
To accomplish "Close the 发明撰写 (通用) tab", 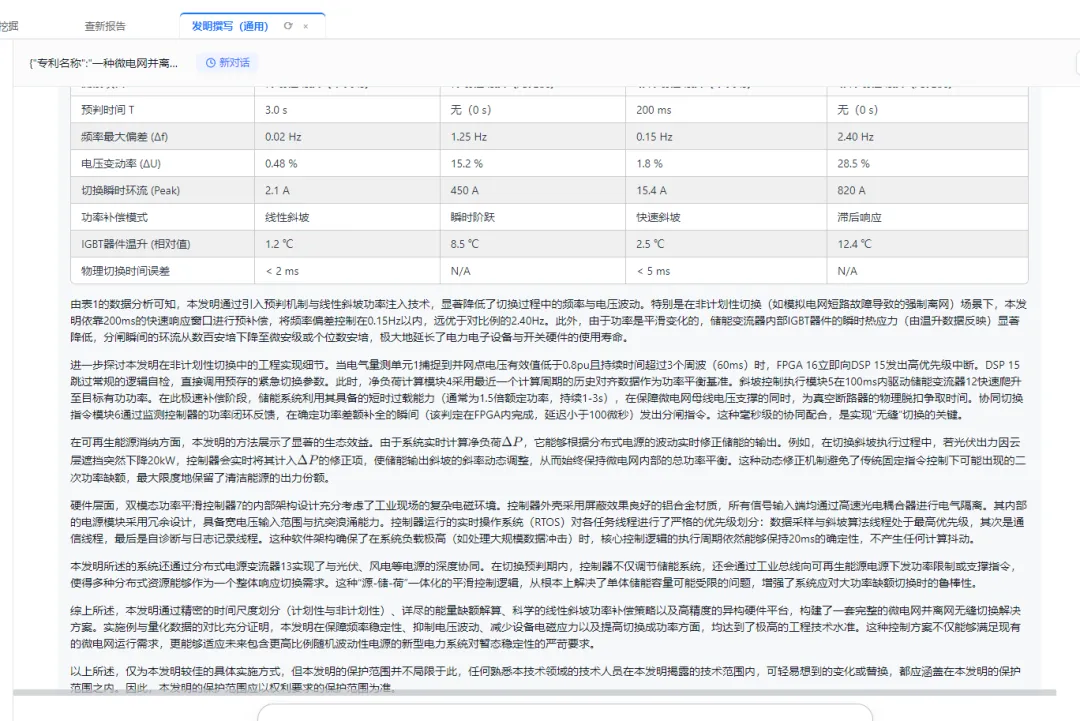I will point(306,26).
